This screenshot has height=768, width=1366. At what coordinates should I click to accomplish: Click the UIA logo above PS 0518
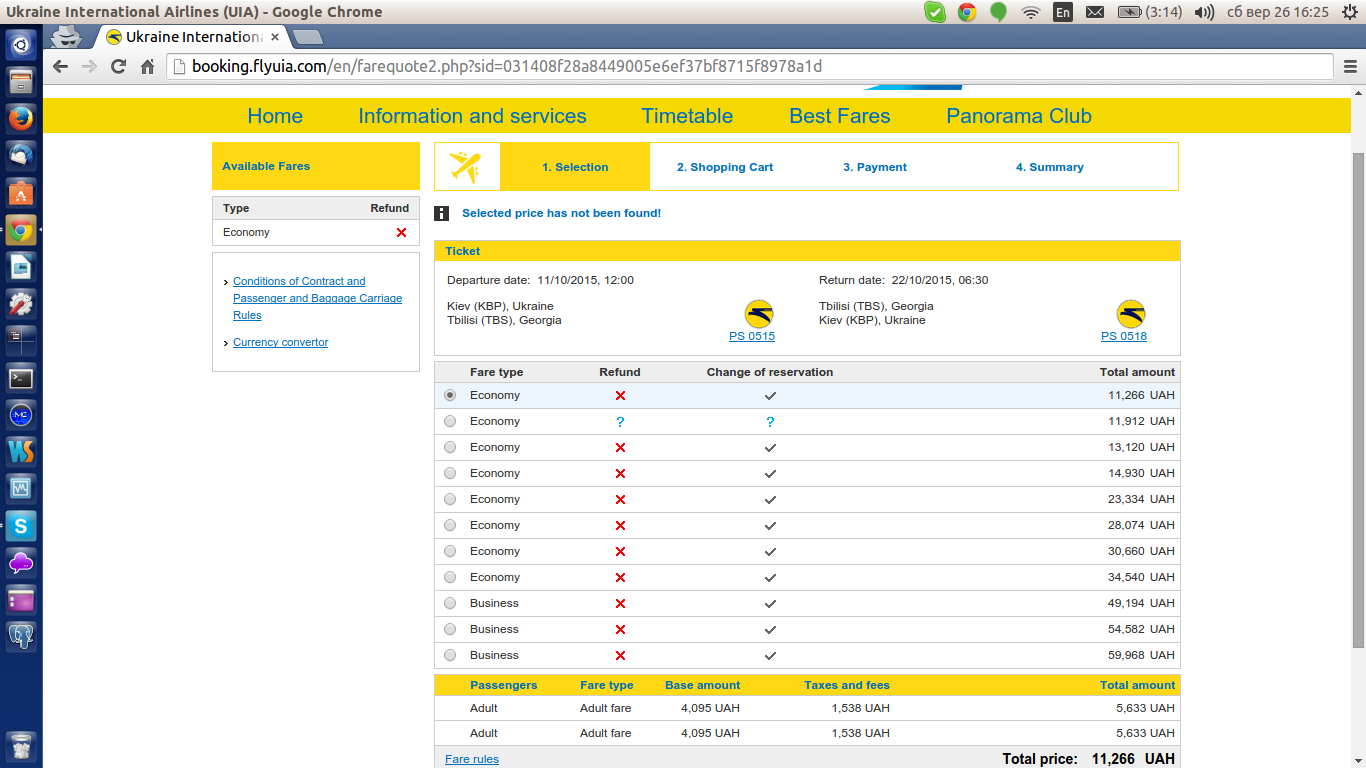pos(1131,314)
